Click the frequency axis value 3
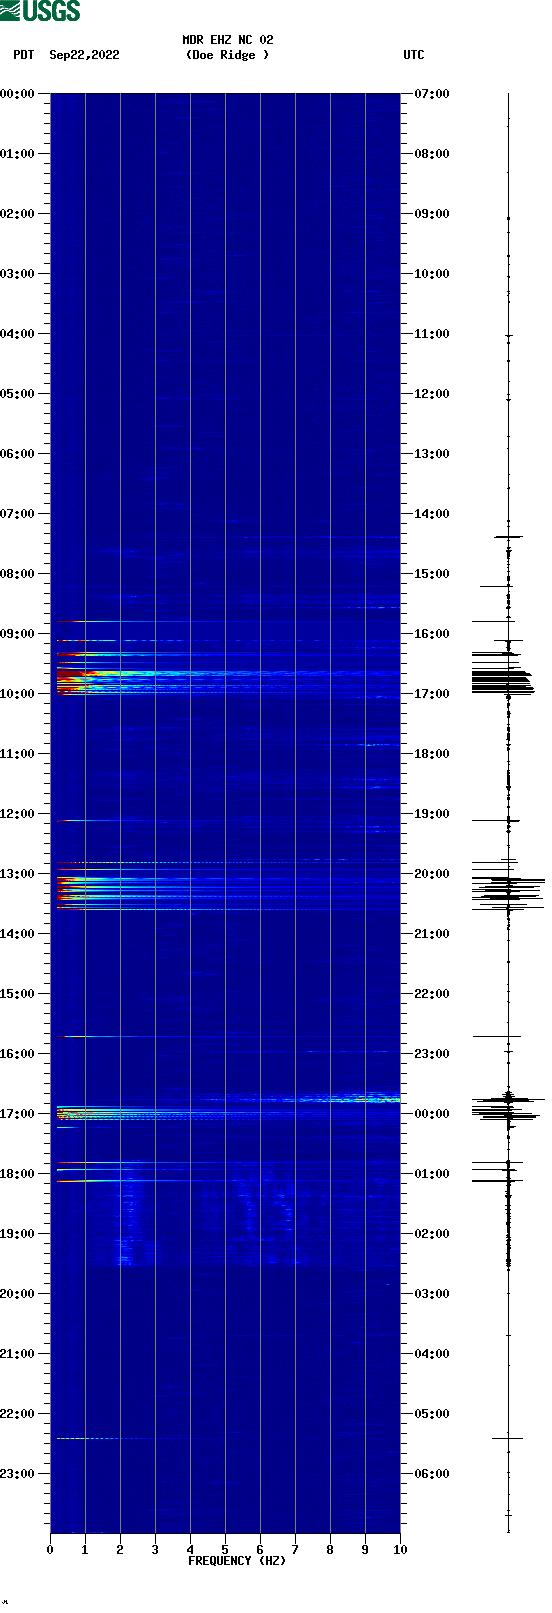 click(x=155, y=1550)
